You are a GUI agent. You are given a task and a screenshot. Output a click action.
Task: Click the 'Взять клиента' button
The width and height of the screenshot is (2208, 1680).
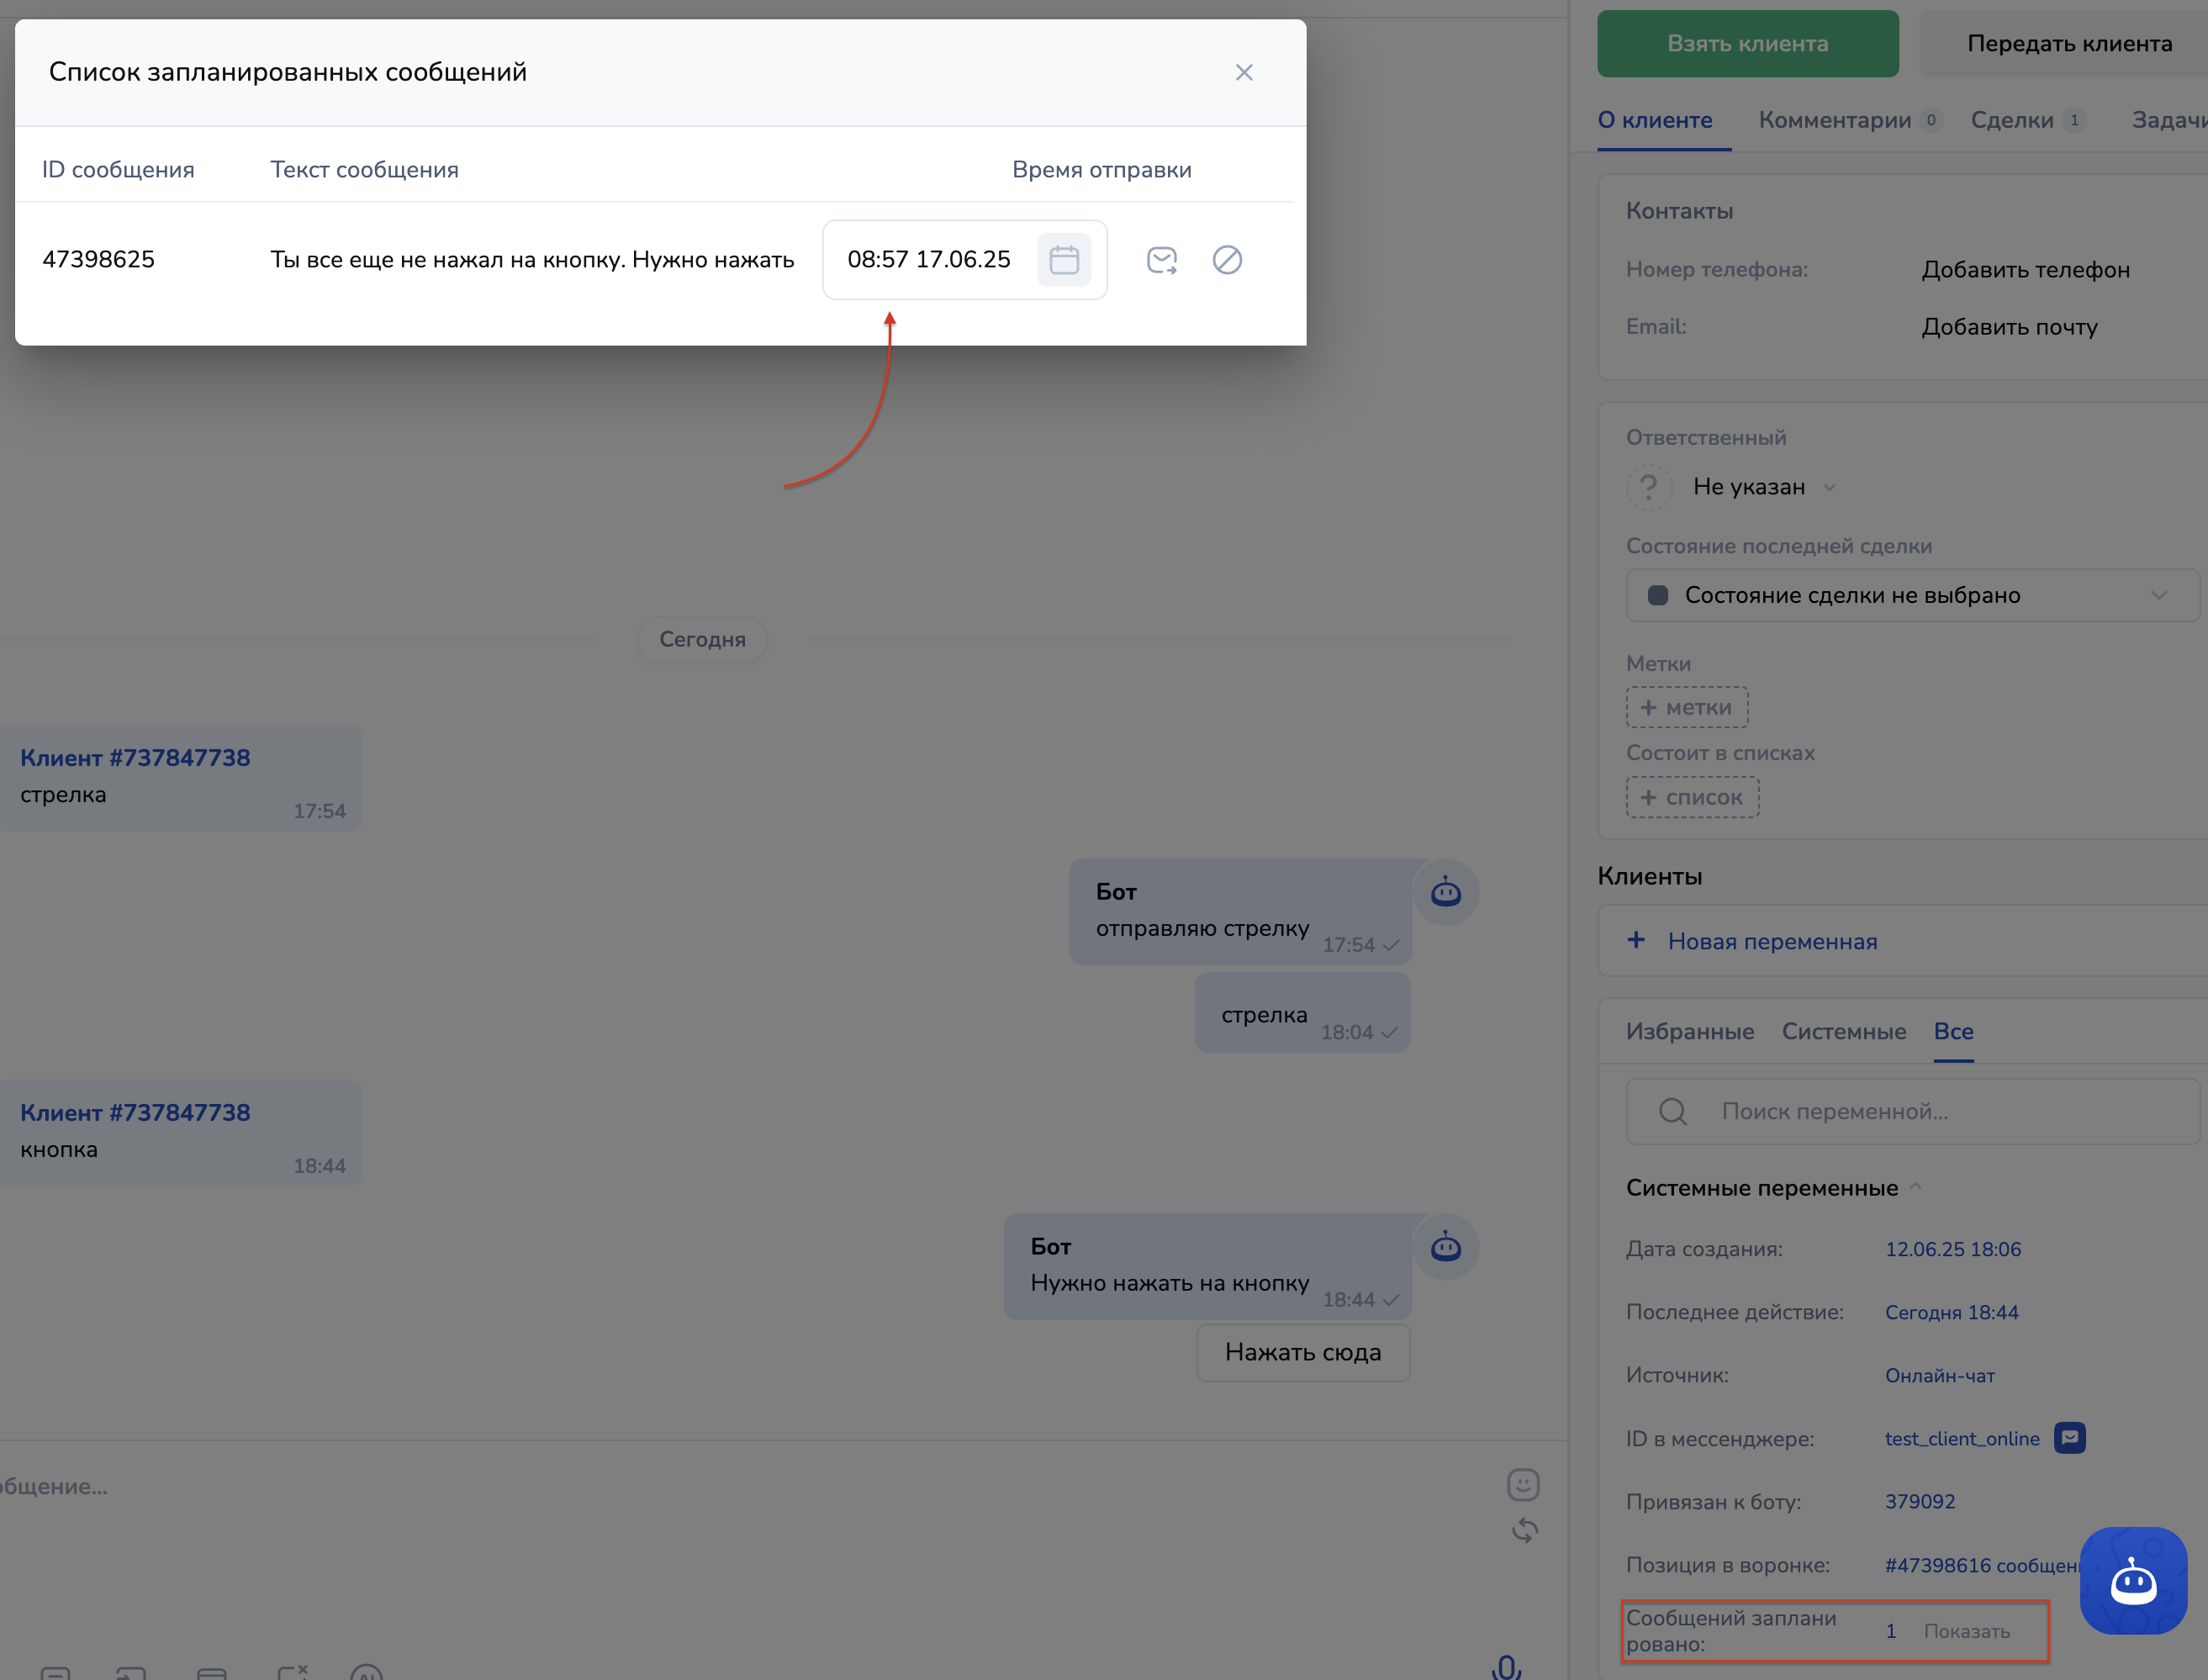click(1747, 44)
